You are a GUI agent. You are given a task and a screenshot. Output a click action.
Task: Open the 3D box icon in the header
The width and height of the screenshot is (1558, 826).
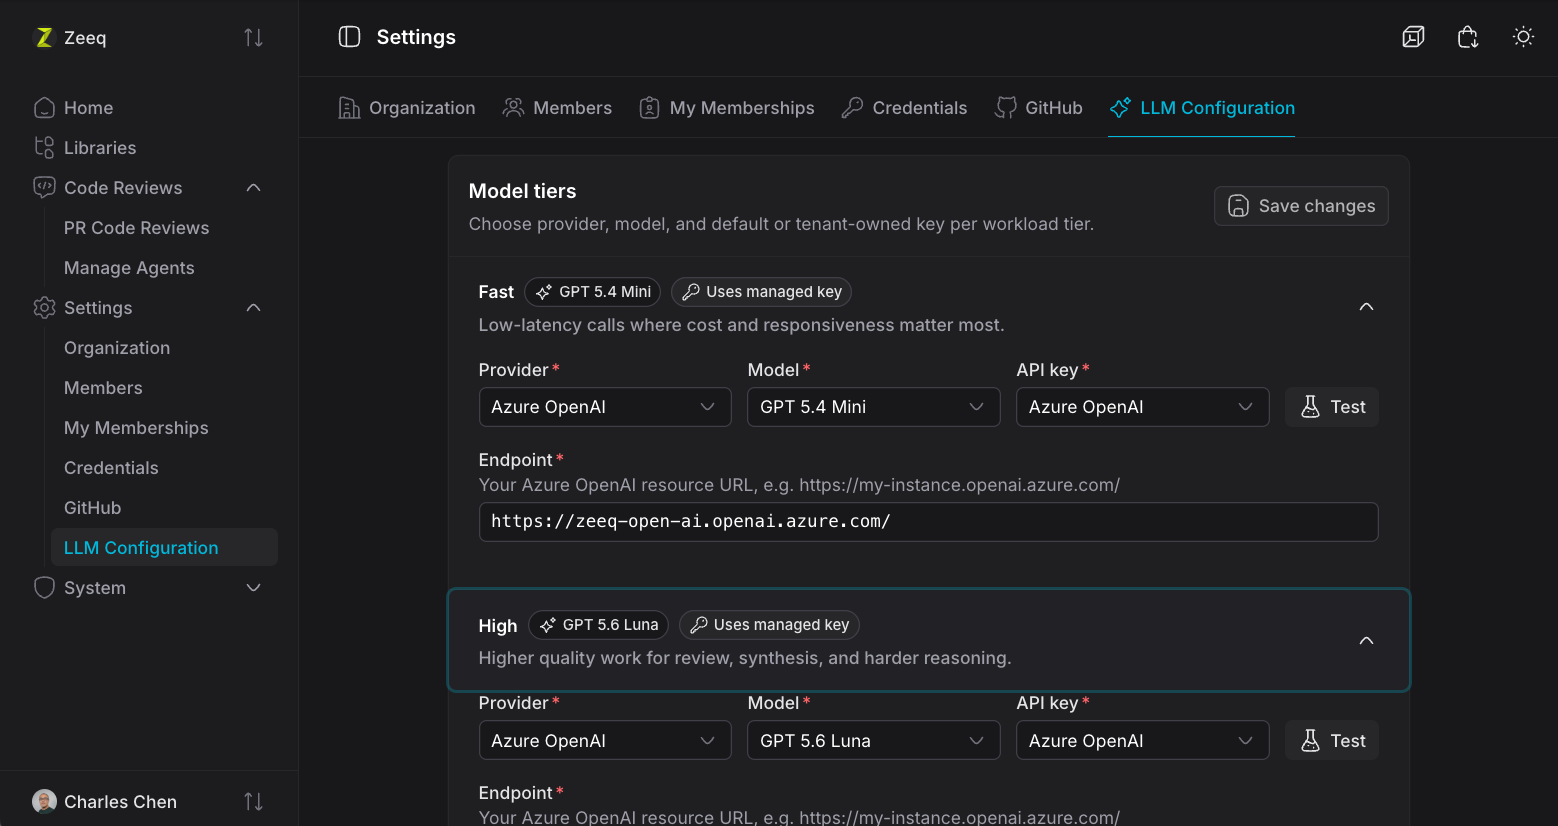pyautogui.click(x=1413, y=37)
